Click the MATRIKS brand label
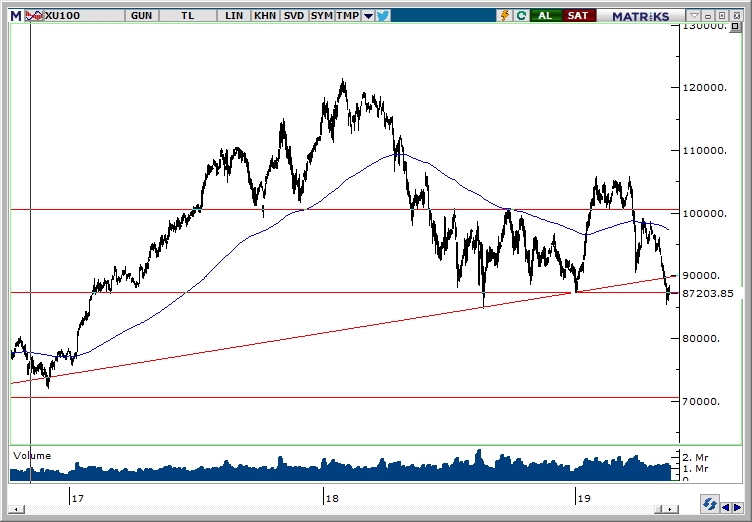 coord(640,16)
